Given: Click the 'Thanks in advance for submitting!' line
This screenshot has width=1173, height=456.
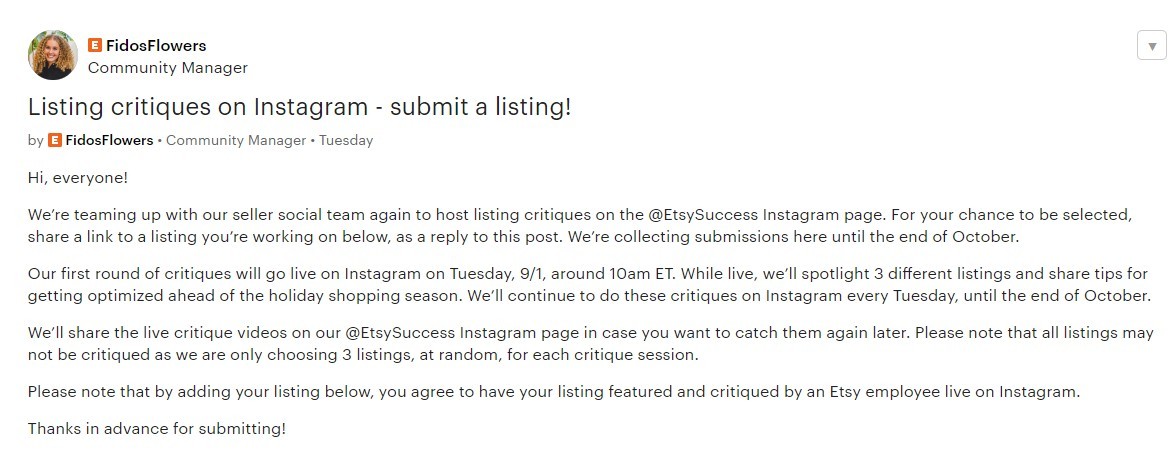Looking at the screenshot, I should (156, 428).
